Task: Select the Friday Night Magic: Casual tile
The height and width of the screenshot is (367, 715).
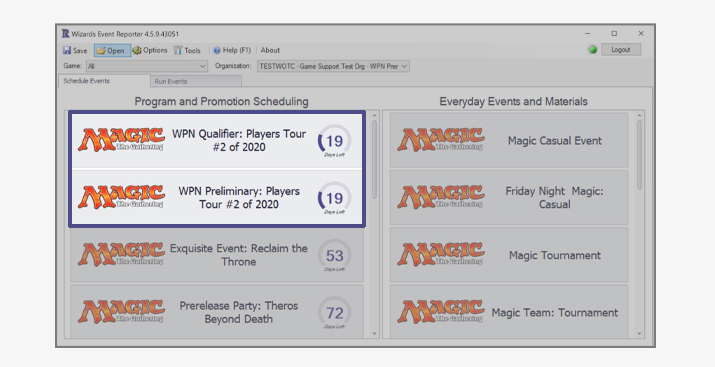Action: 509,197
